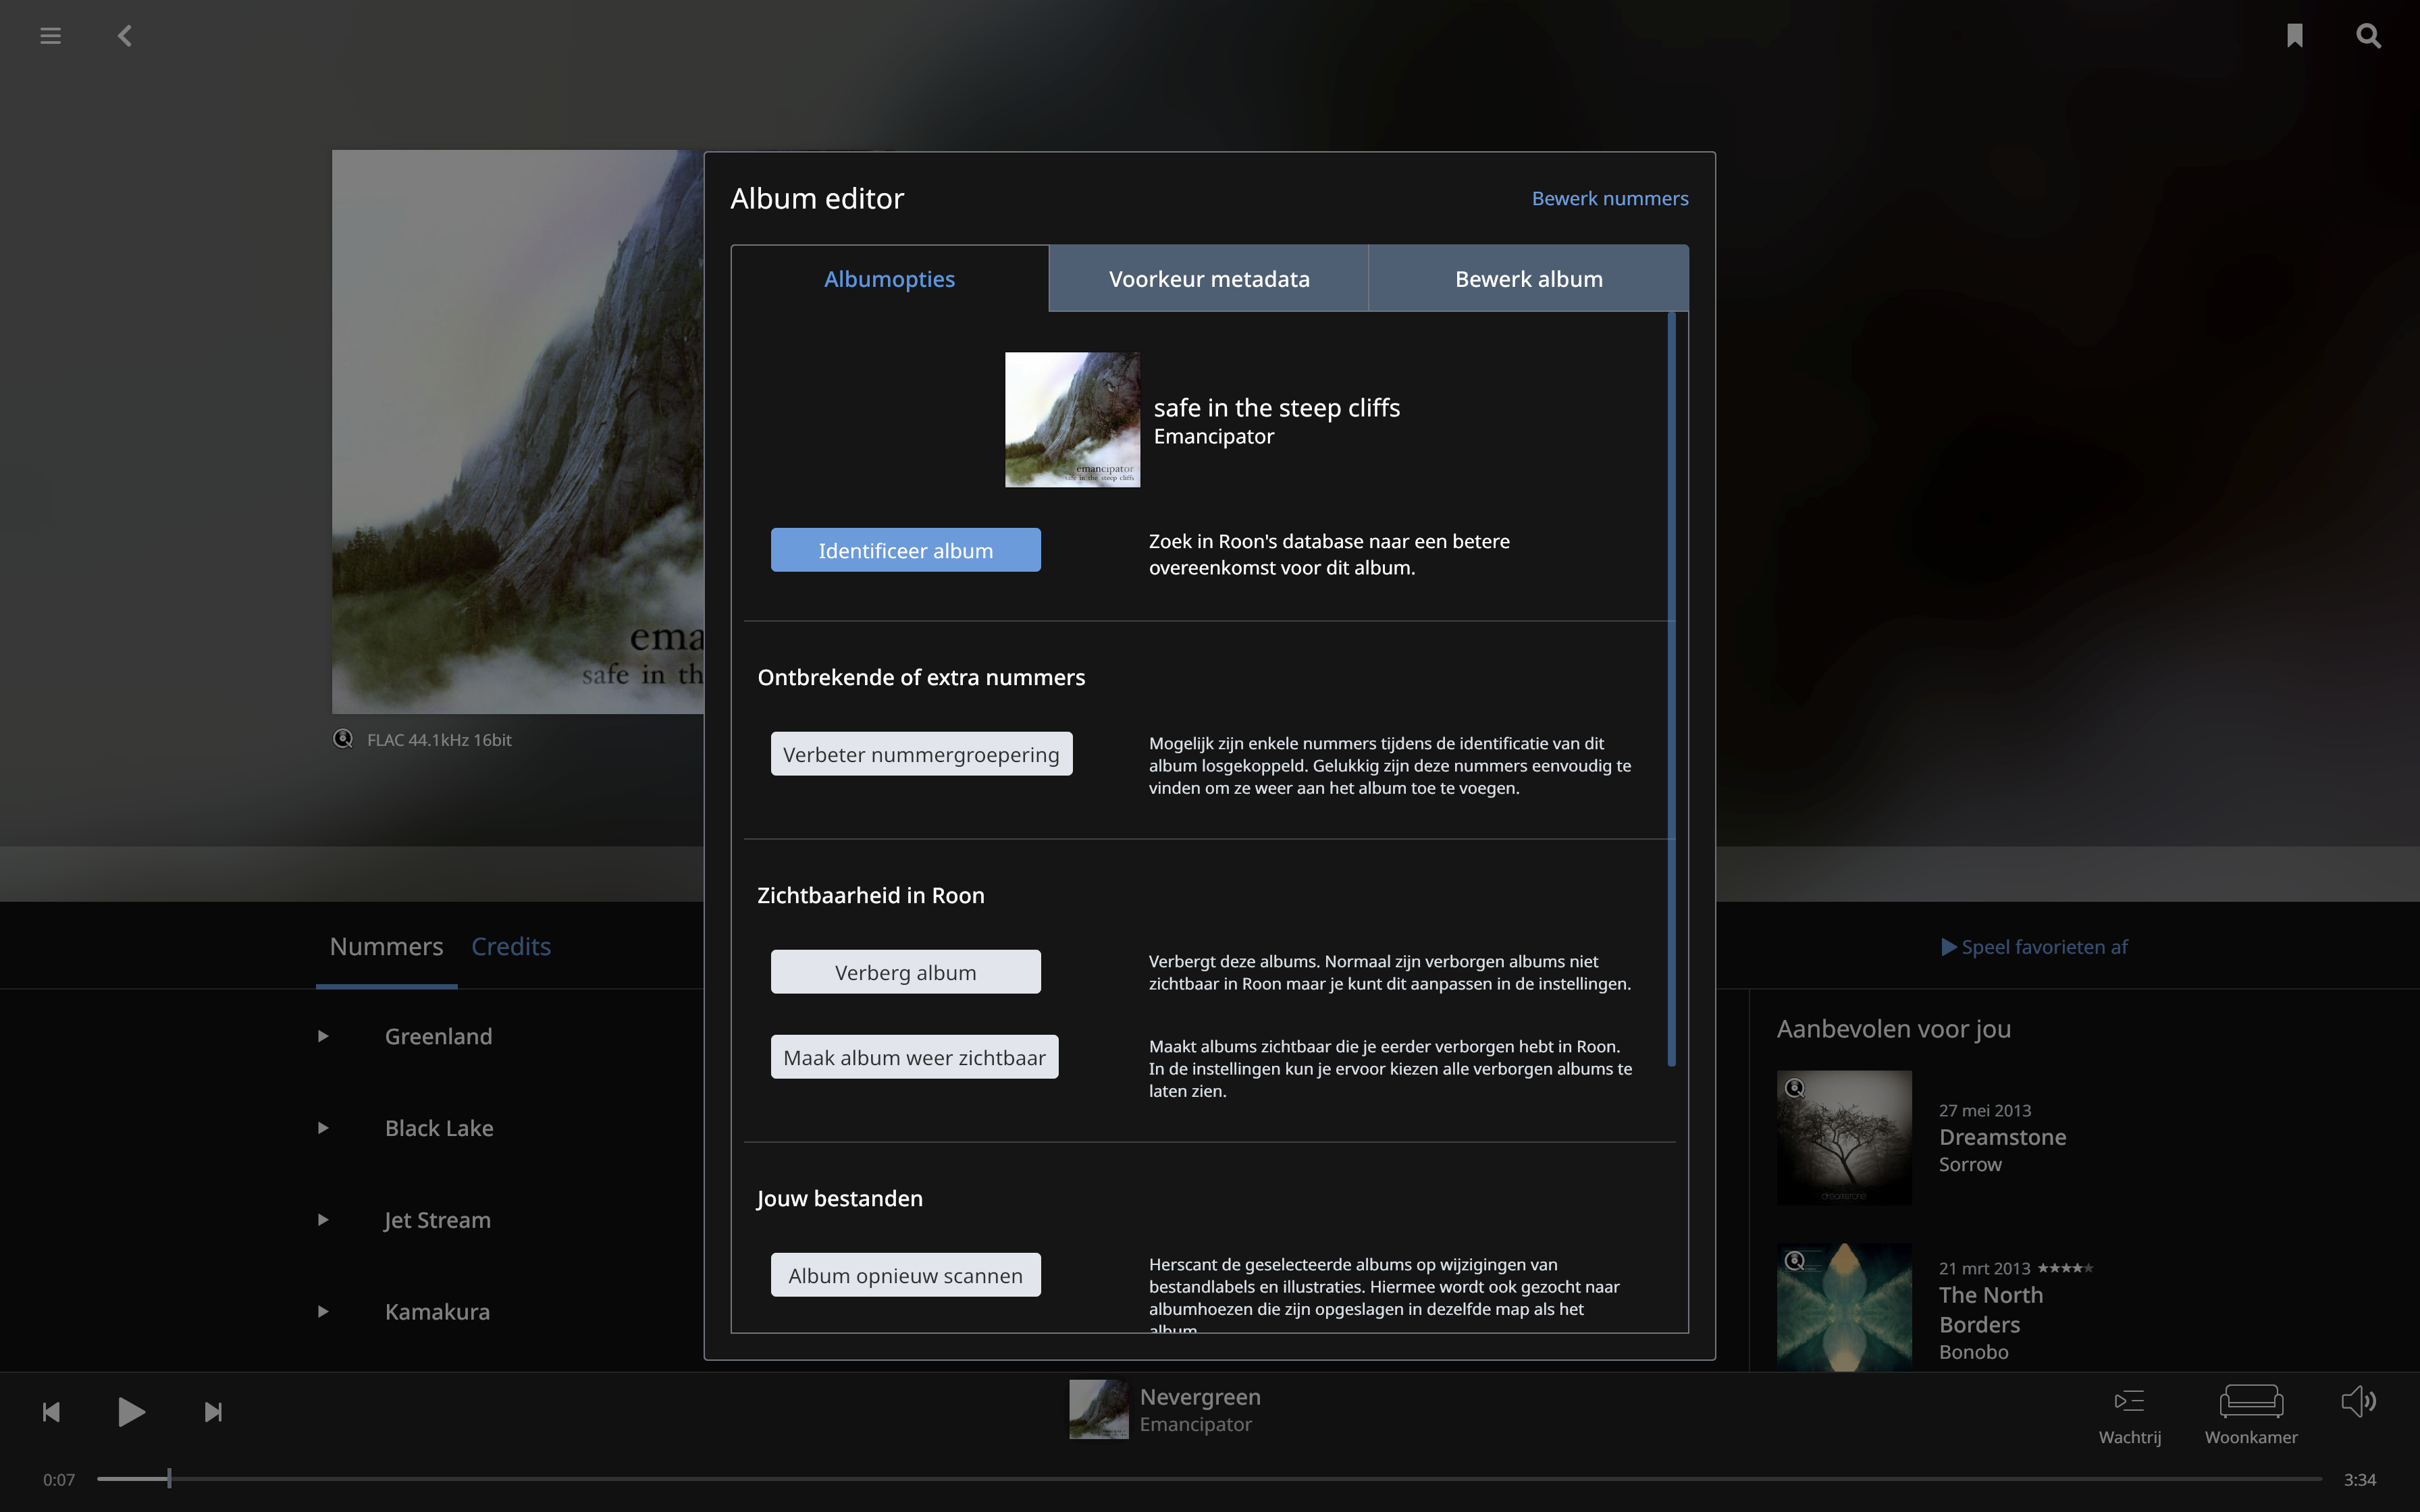Play the Greenland track arrow

323,1036
